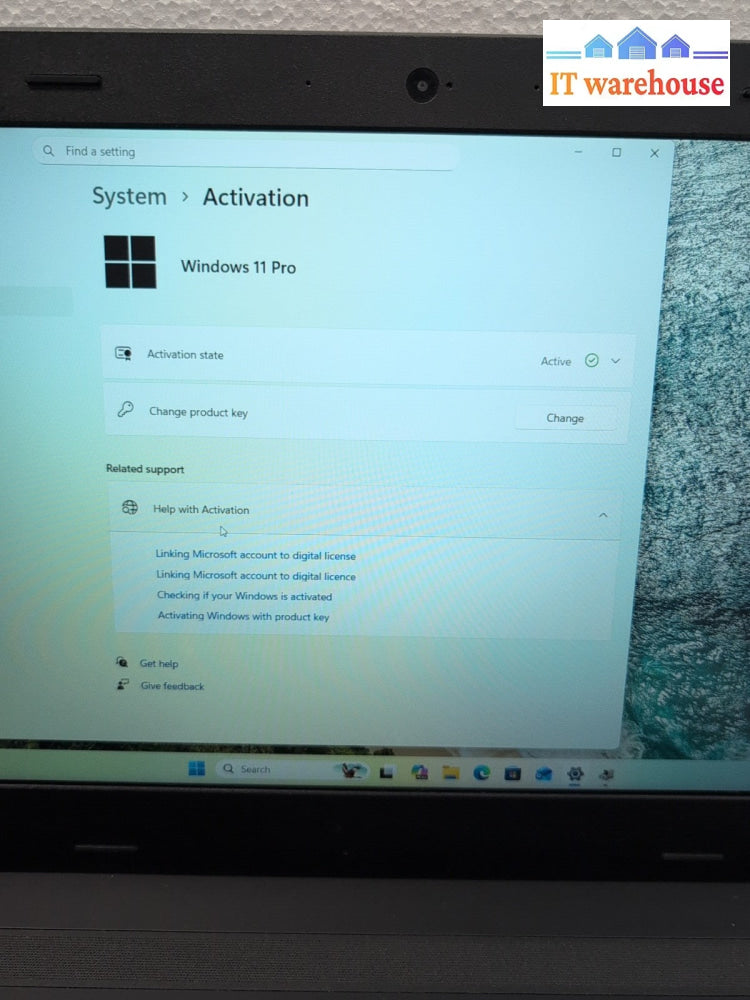Click the Get help link
The image size is (750, 1000).
[159, 664]
